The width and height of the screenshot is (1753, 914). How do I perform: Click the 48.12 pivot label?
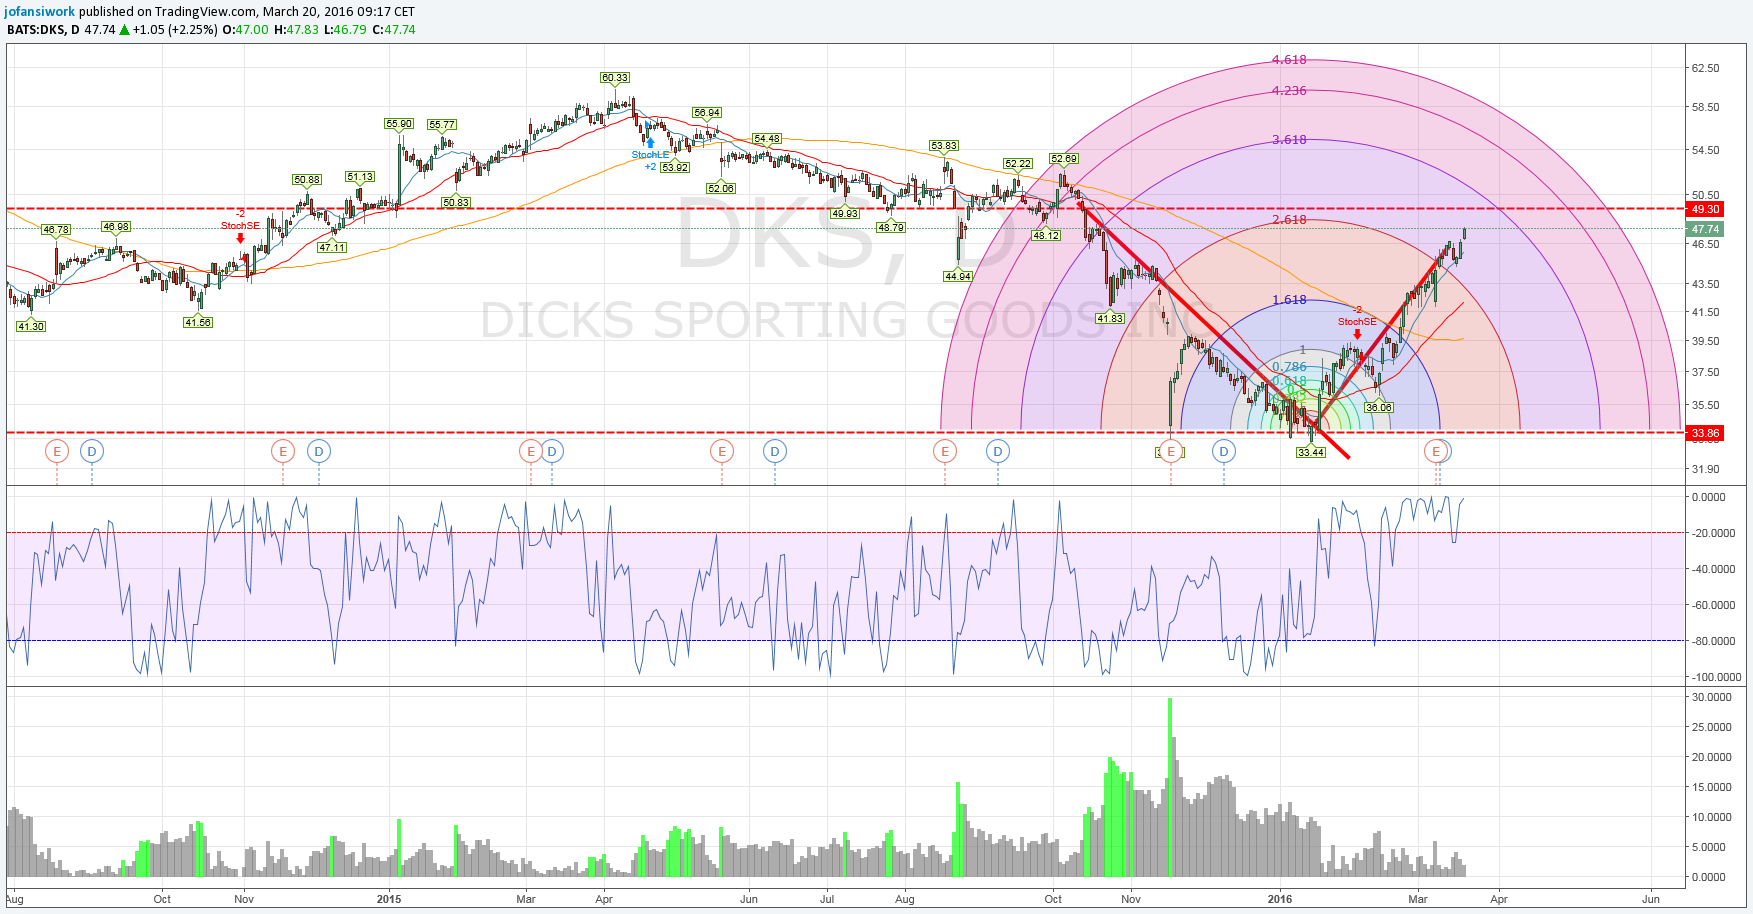[1046, 235]
